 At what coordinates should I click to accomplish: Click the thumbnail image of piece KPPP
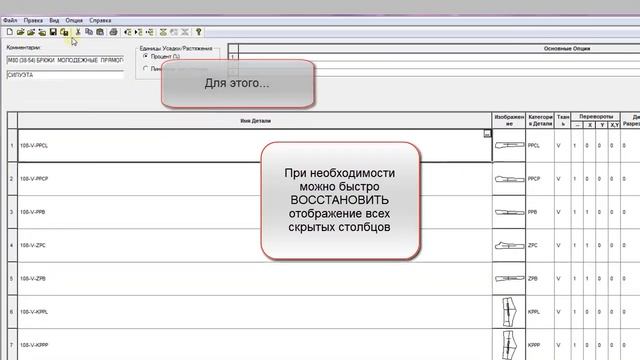tap(509, 345)
